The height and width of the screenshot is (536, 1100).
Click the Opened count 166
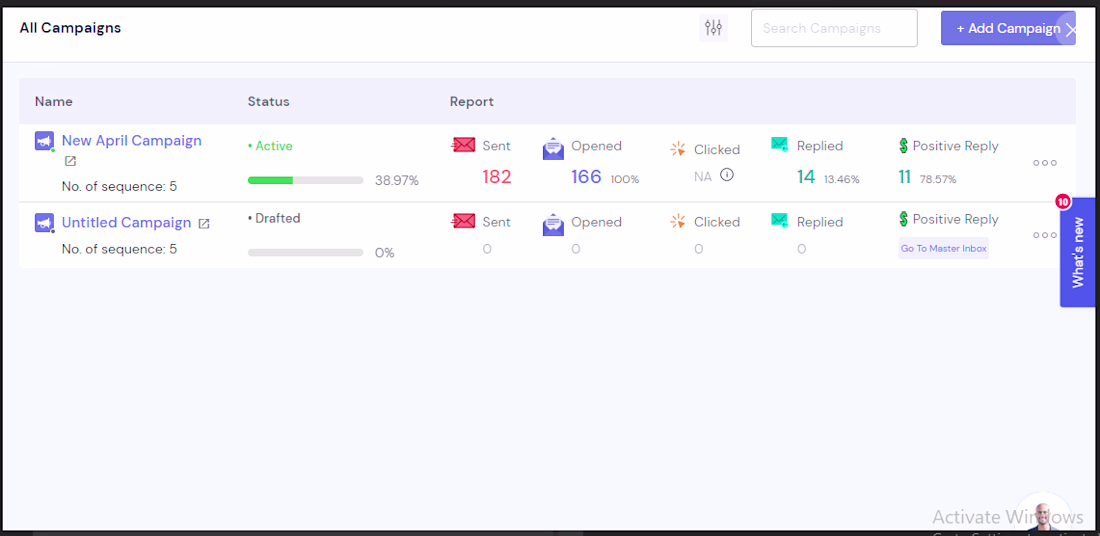(x=586, y=177)
